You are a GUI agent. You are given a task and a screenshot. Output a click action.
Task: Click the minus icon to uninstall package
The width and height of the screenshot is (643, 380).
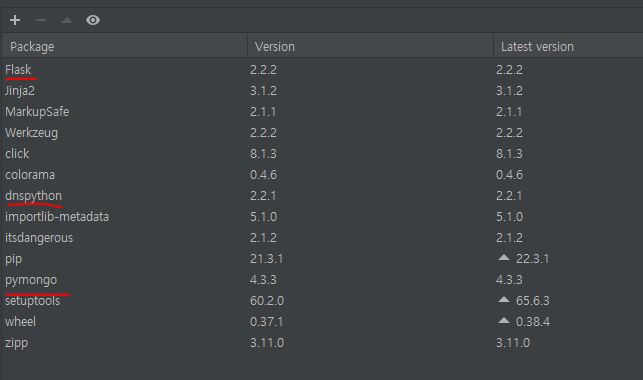(41, 20)
